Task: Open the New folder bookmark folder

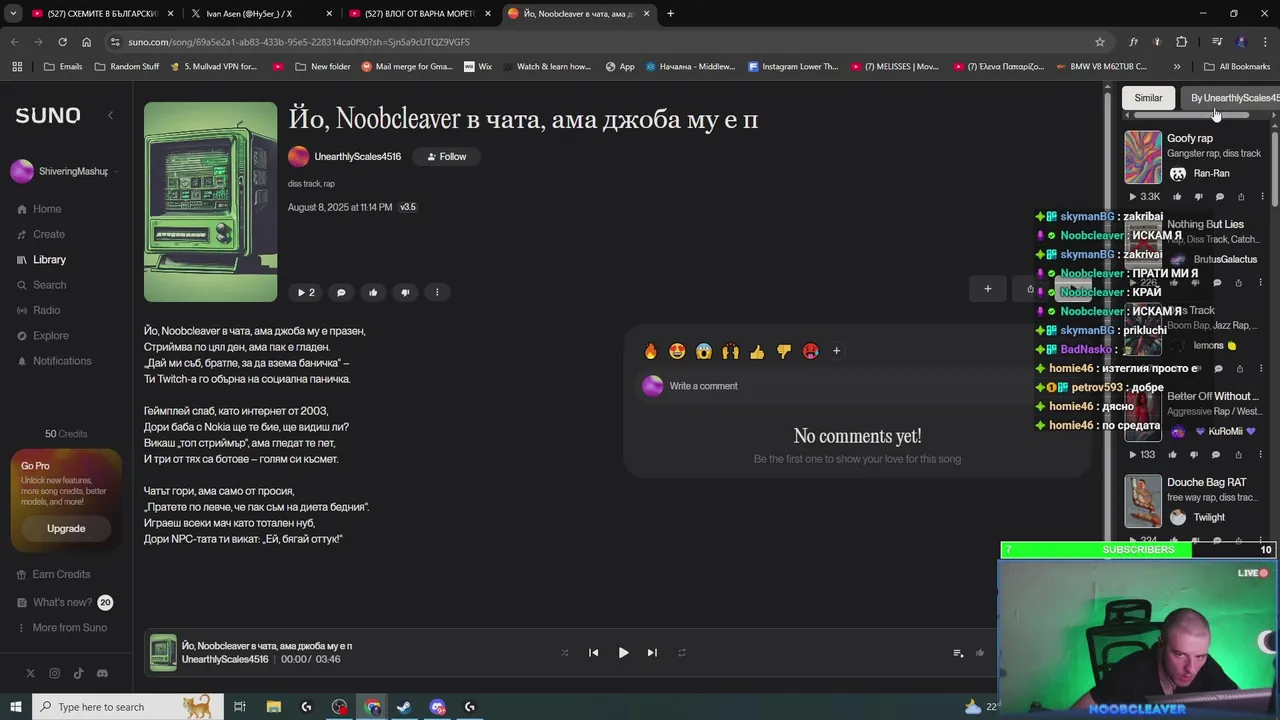Action: pos(323,67)
